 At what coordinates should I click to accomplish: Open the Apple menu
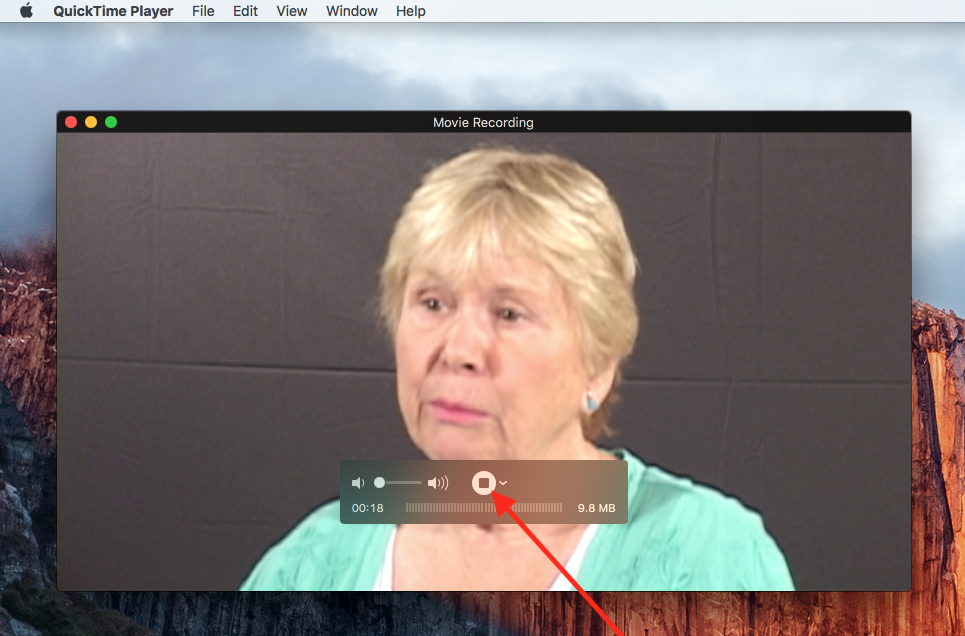pyautogui.click(x=27, y=11)
